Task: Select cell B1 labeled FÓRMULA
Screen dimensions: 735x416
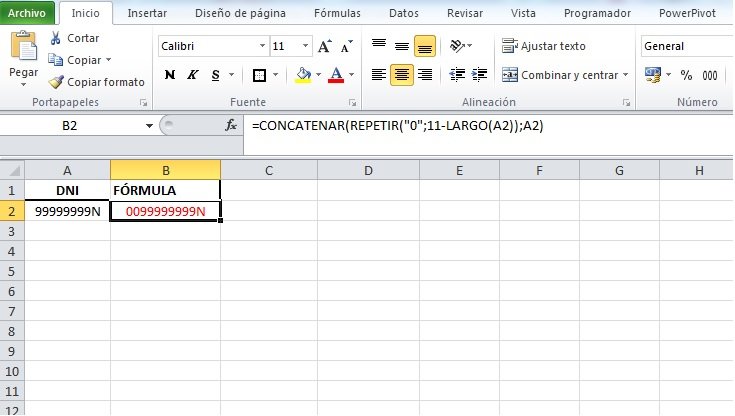Action: tap(165, 190)
